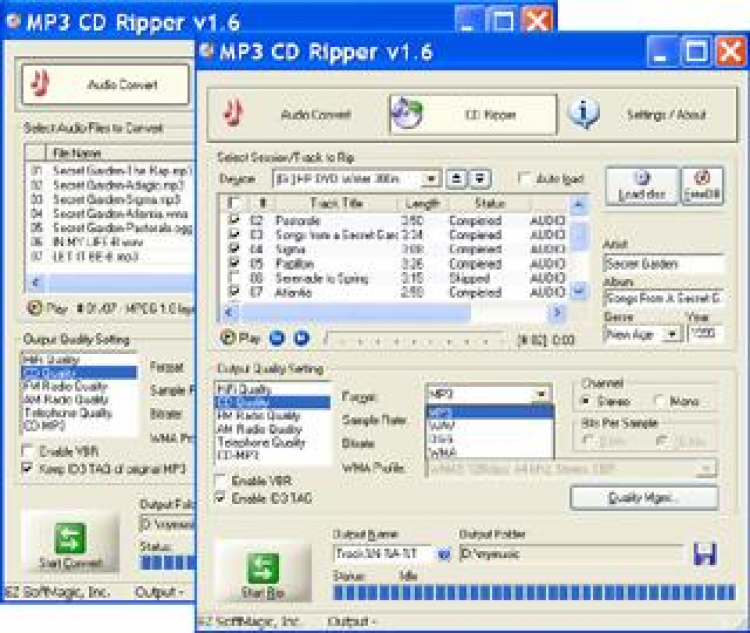The width and height of the screenshot is (750, 633).
Task: Open the Genre dropdown showing New Age
Action: (672, 334)
